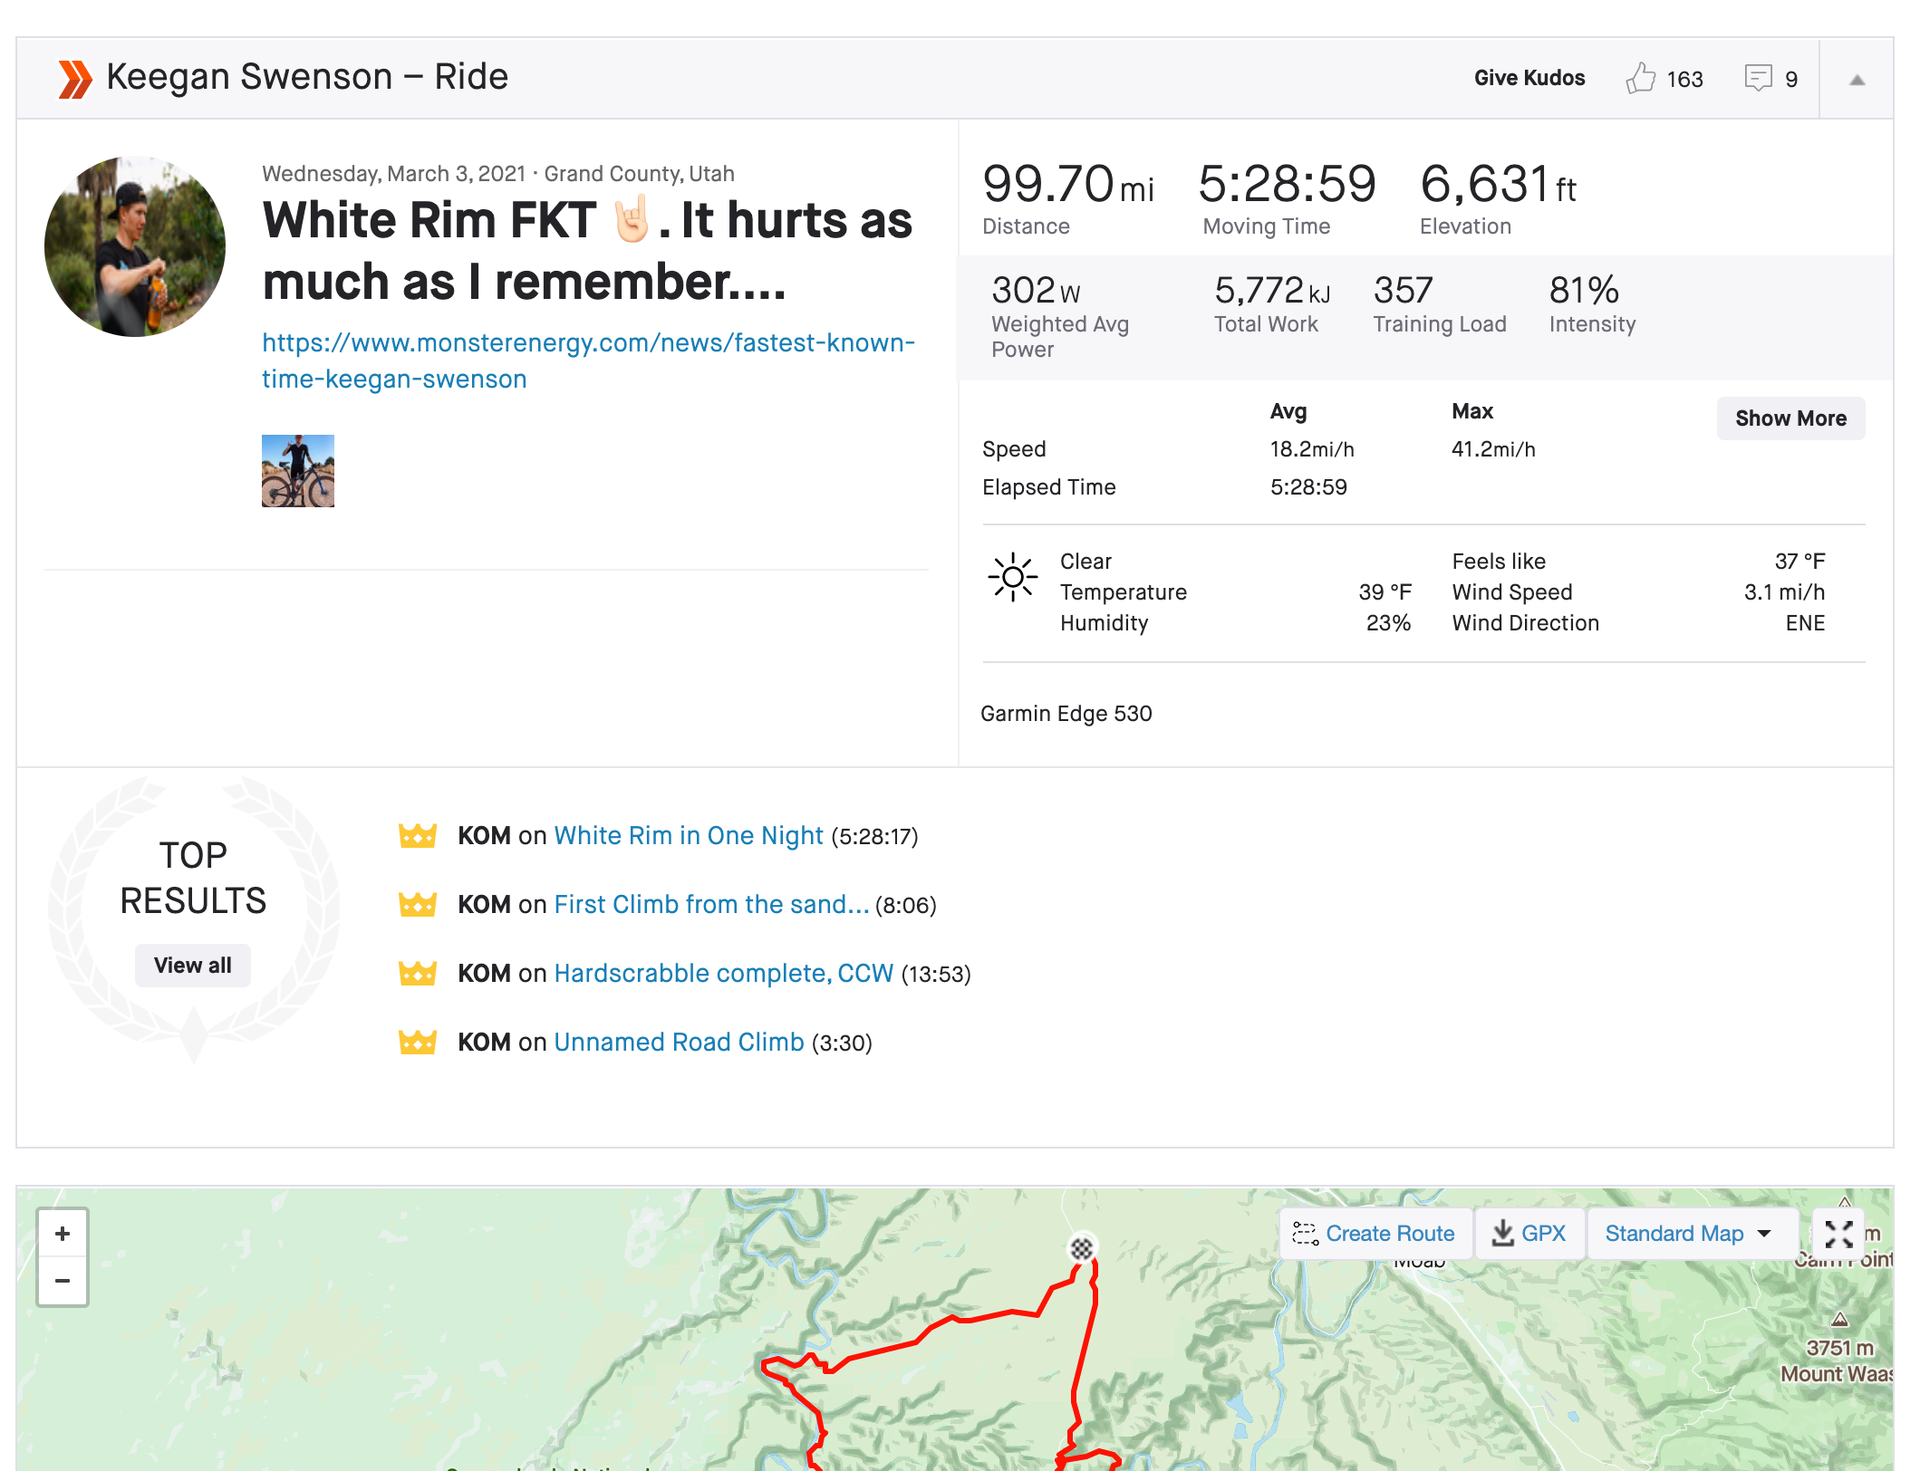Expand map to fullscreen
The image size is (1920, 1471).
coord(1838,1234)
